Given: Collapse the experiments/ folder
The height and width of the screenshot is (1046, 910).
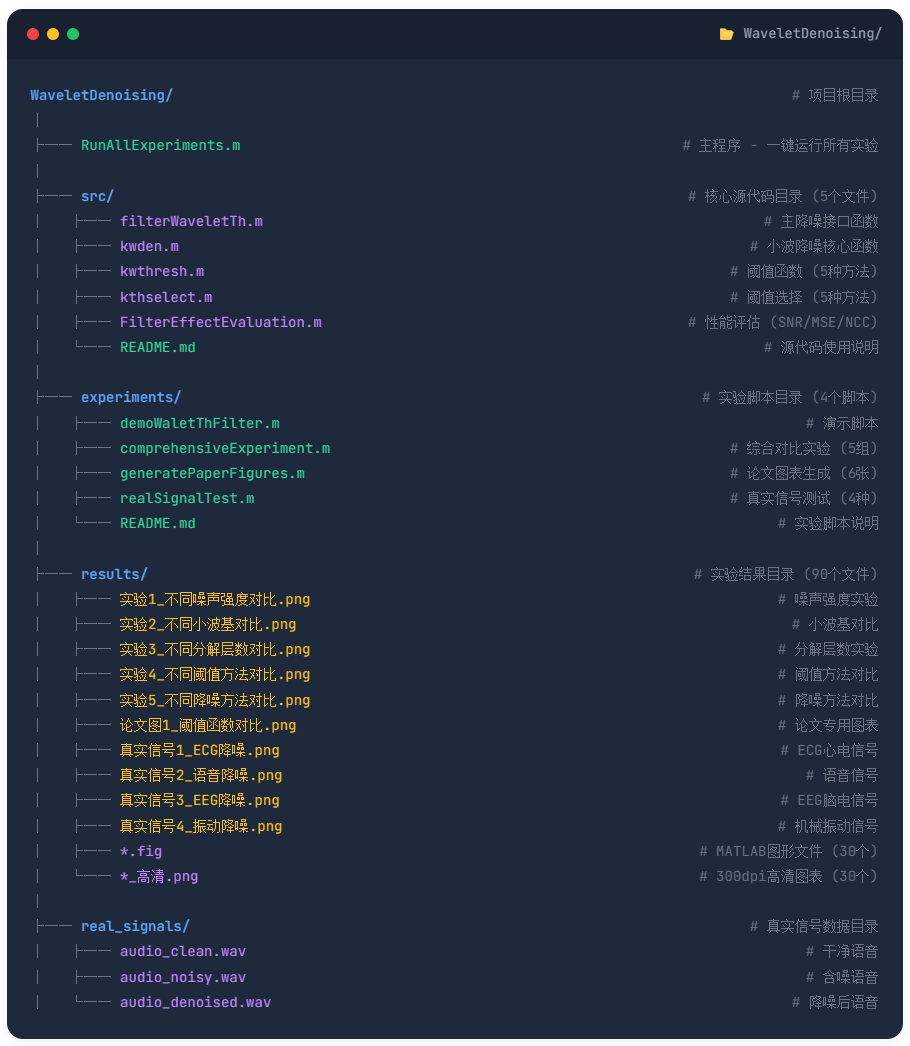Looking at the screenshot, I should pos(131,397).
